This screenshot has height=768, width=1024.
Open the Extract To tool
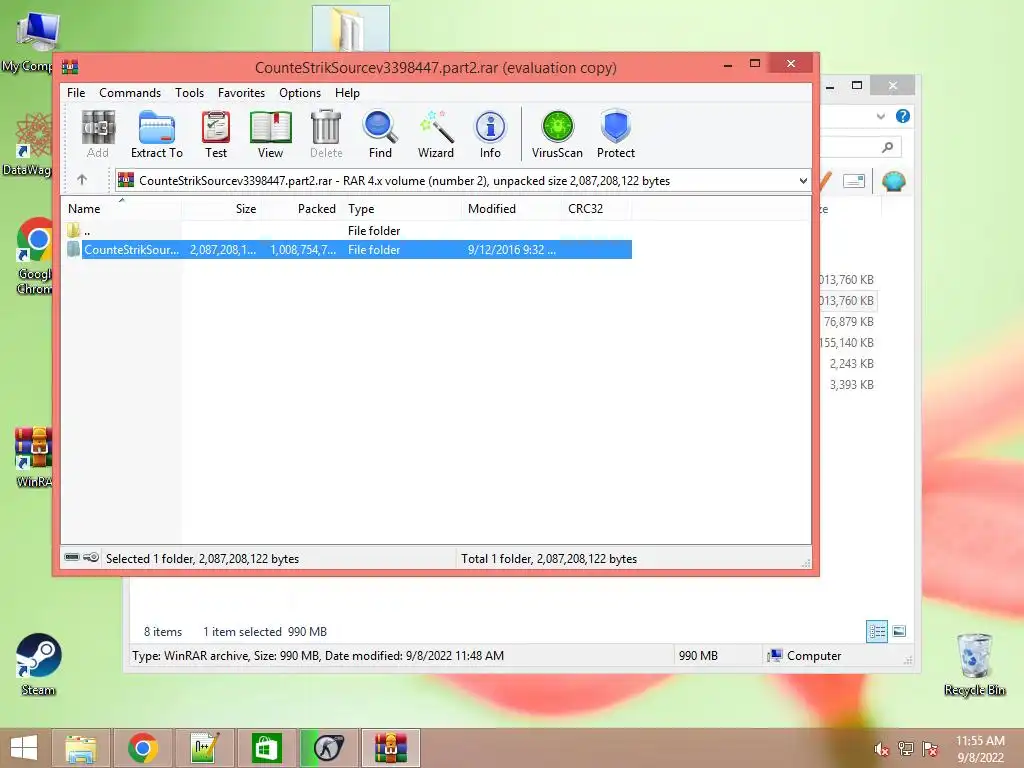[x=157, y=134]
